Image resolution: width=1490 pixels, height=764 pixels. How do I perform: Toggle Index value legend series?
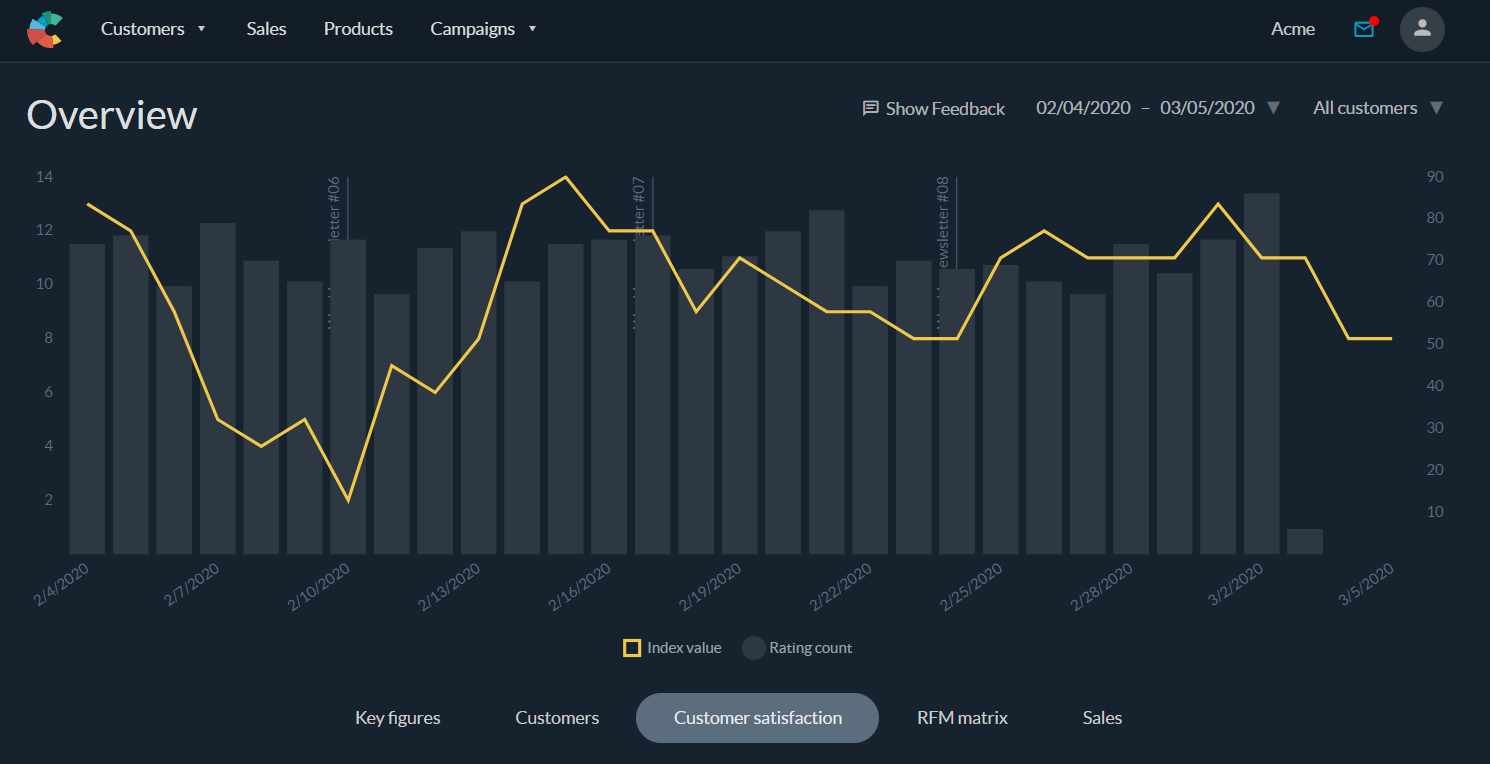(x=672, y=648)
